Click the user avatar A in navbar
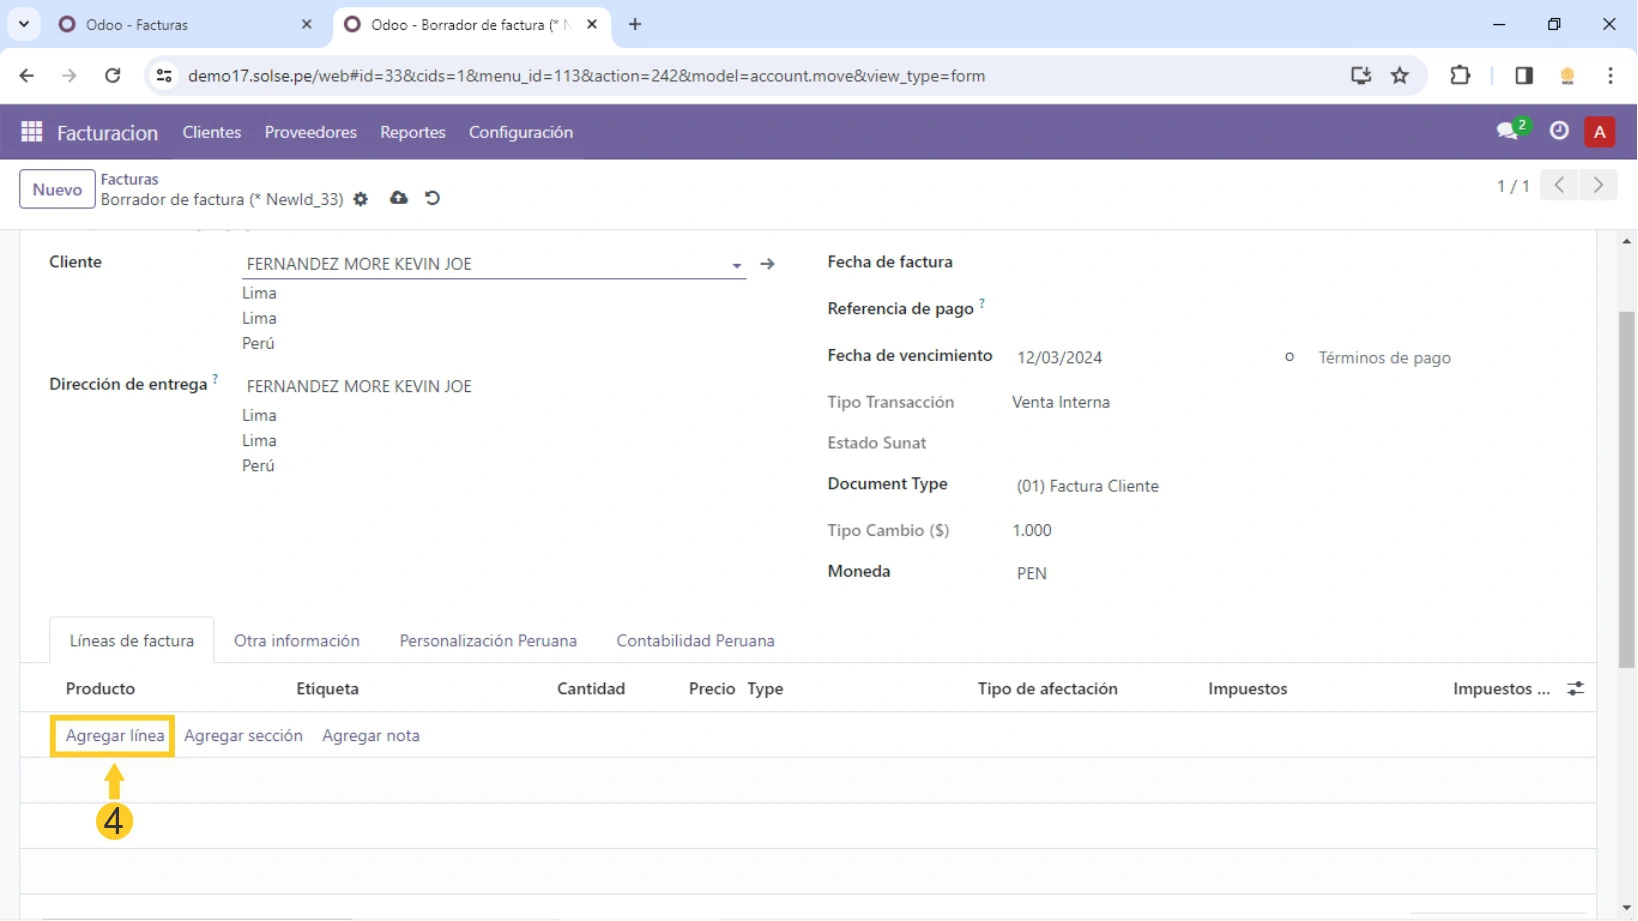Image resolution: width=1638 pixels, height=921 pixels. [x=1599, y=132]
